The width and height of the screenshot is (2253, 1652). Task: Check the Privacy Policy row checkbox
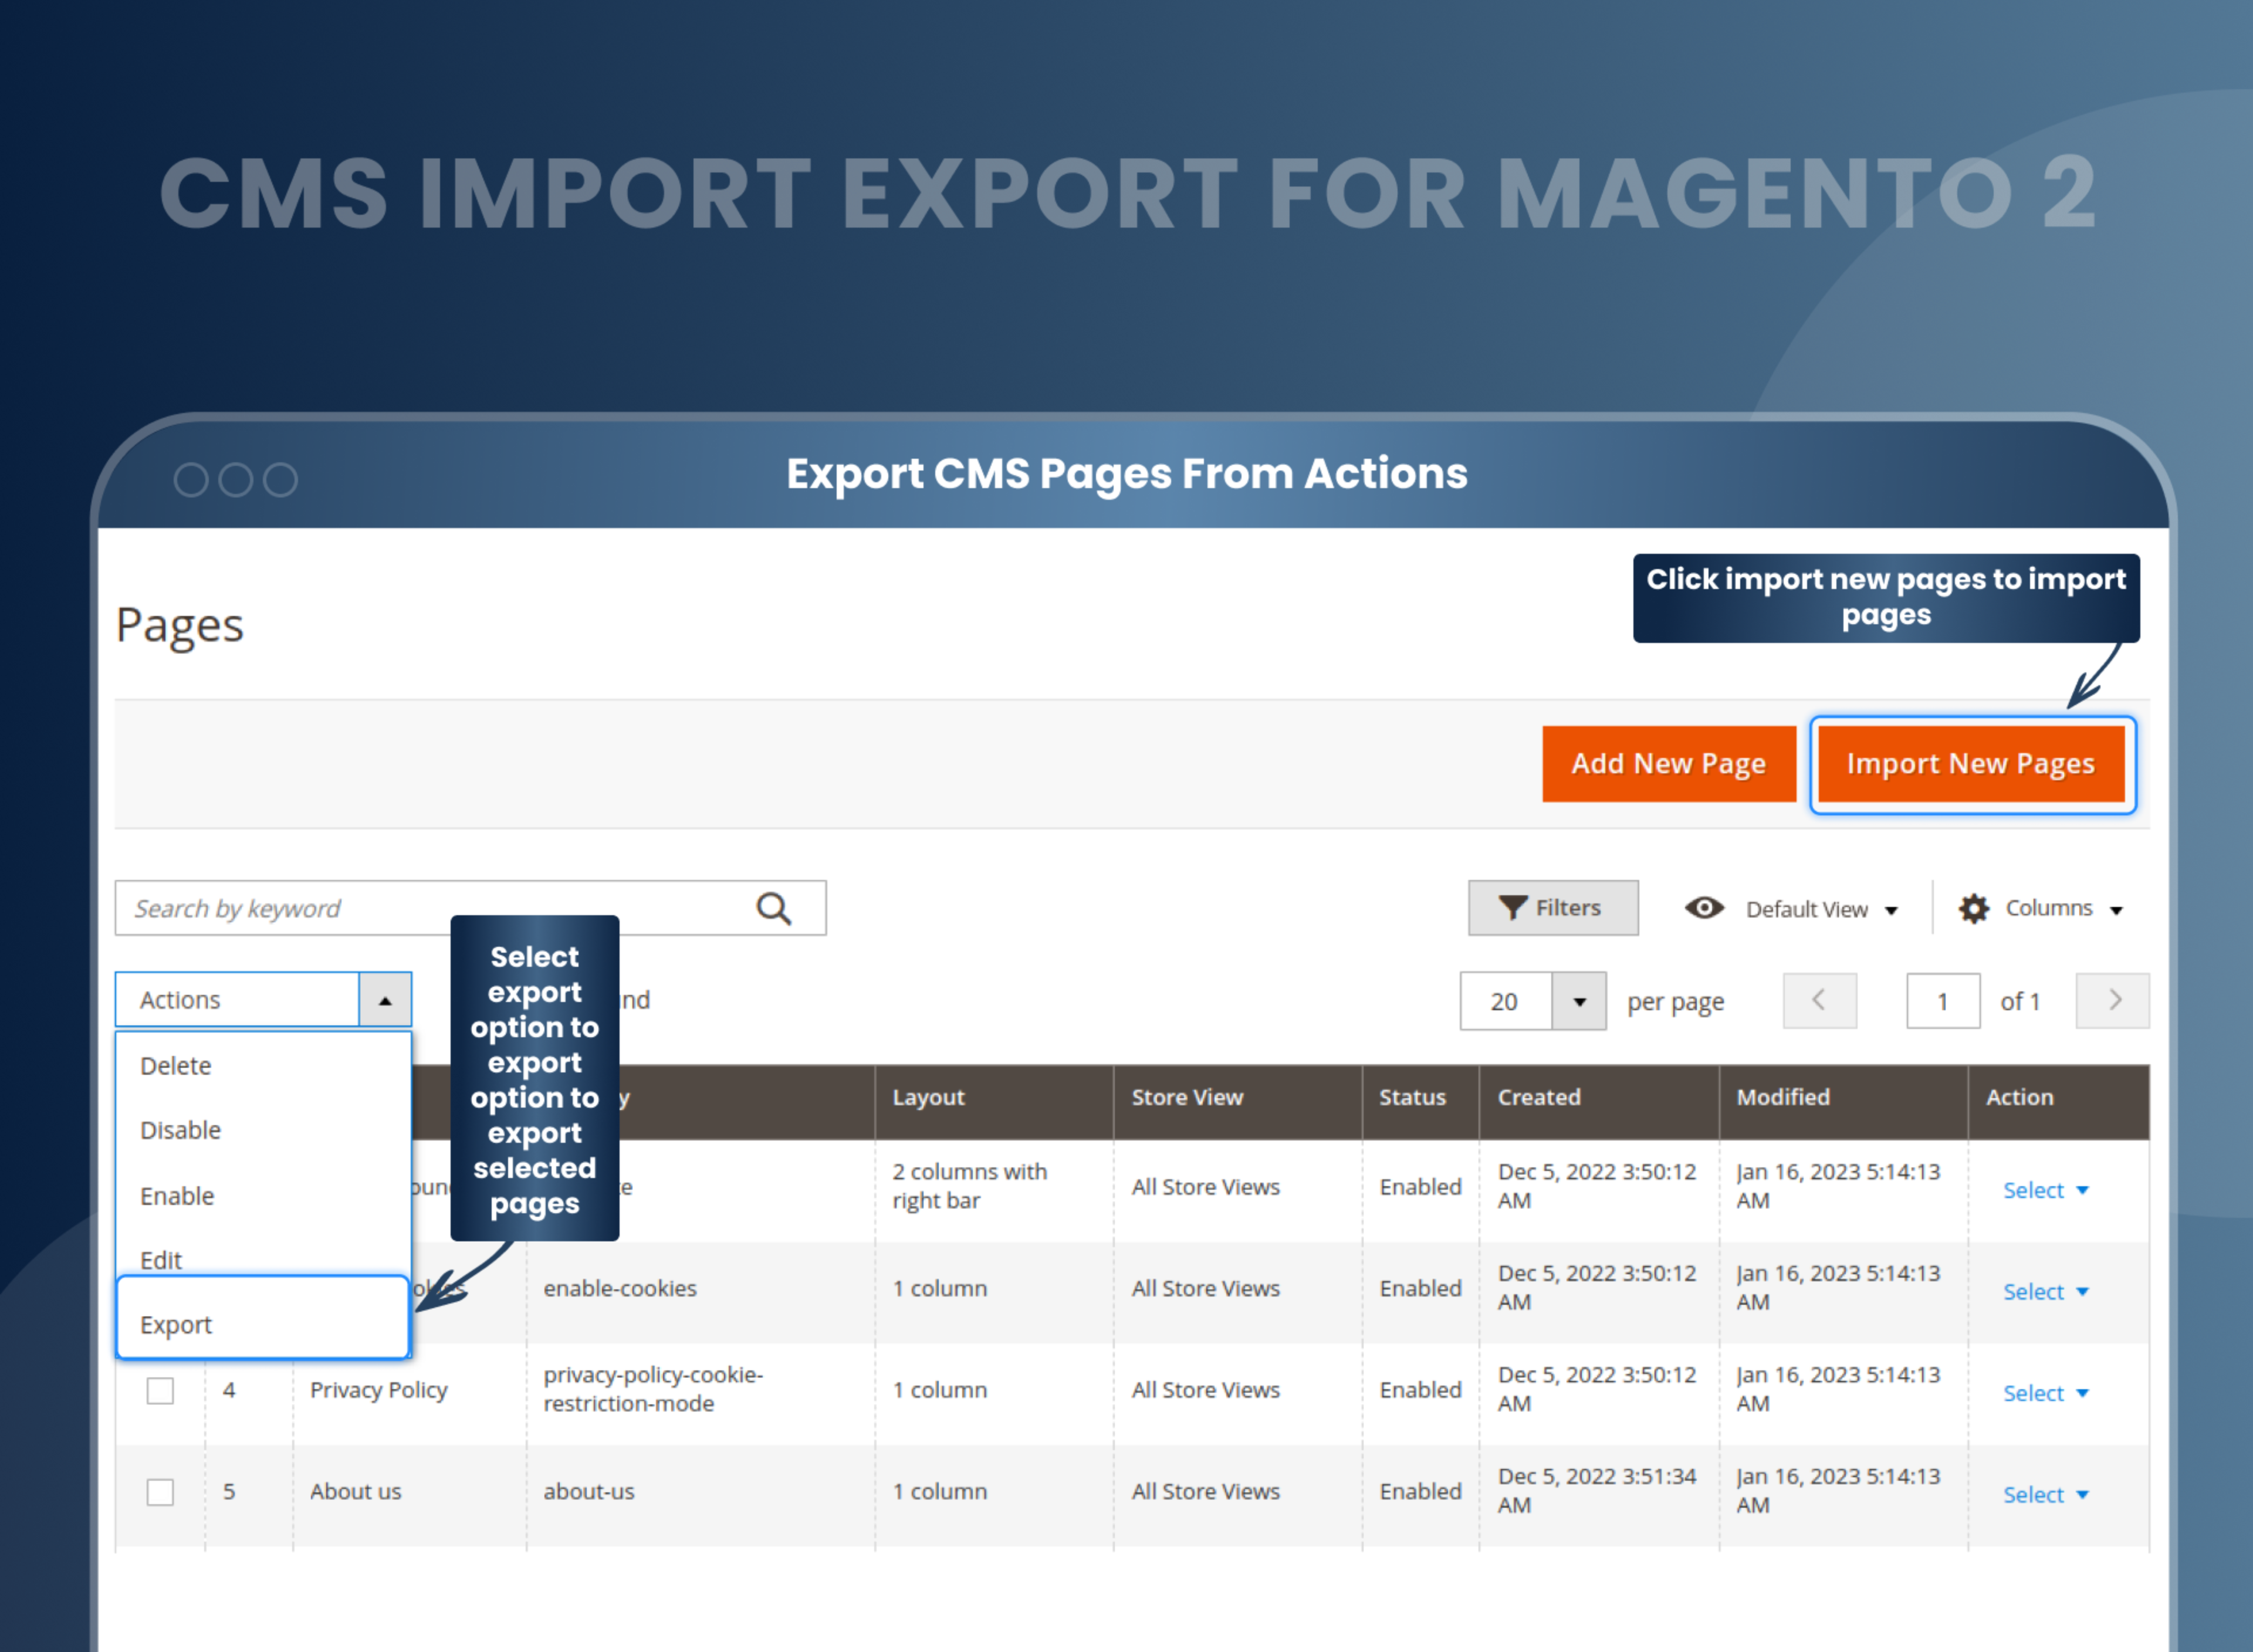(x=160, y=1390)
